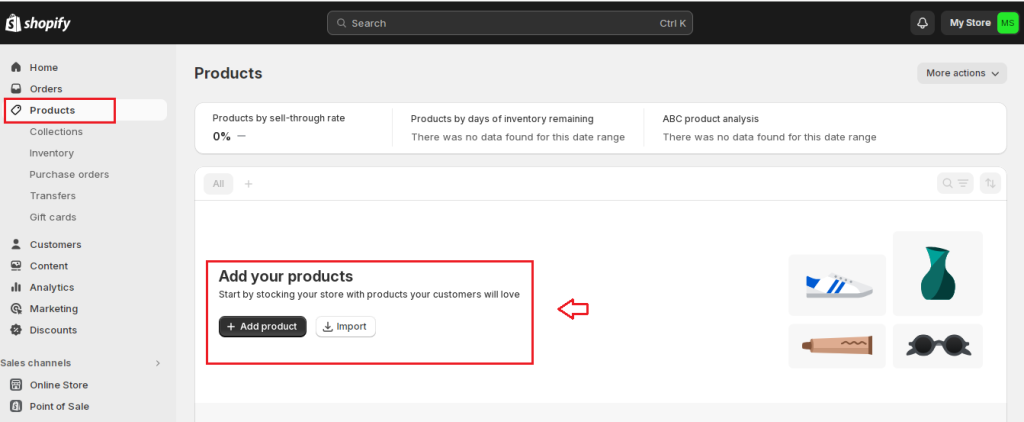Click the Content icon in sidebar
This screenshot has width=1024, height=422.
coord(16,266)
